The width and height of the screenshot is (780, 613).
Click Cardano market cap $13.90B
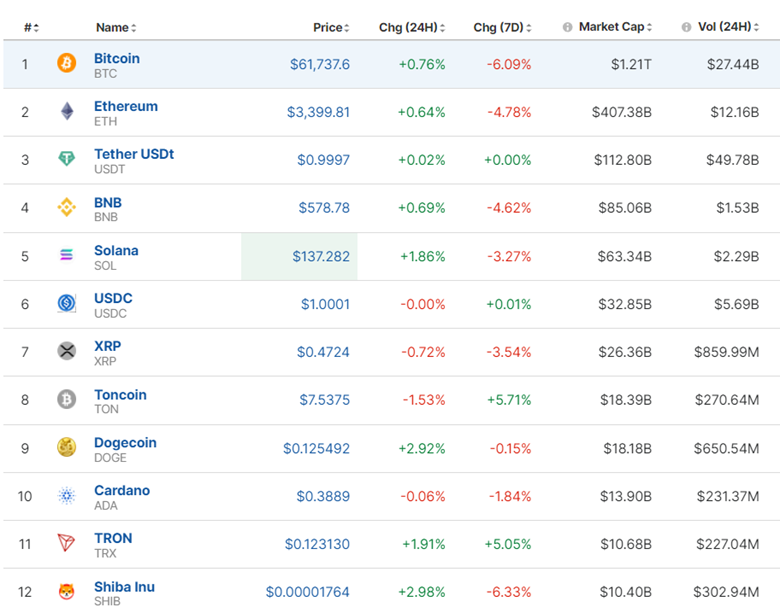coord(626,496)
